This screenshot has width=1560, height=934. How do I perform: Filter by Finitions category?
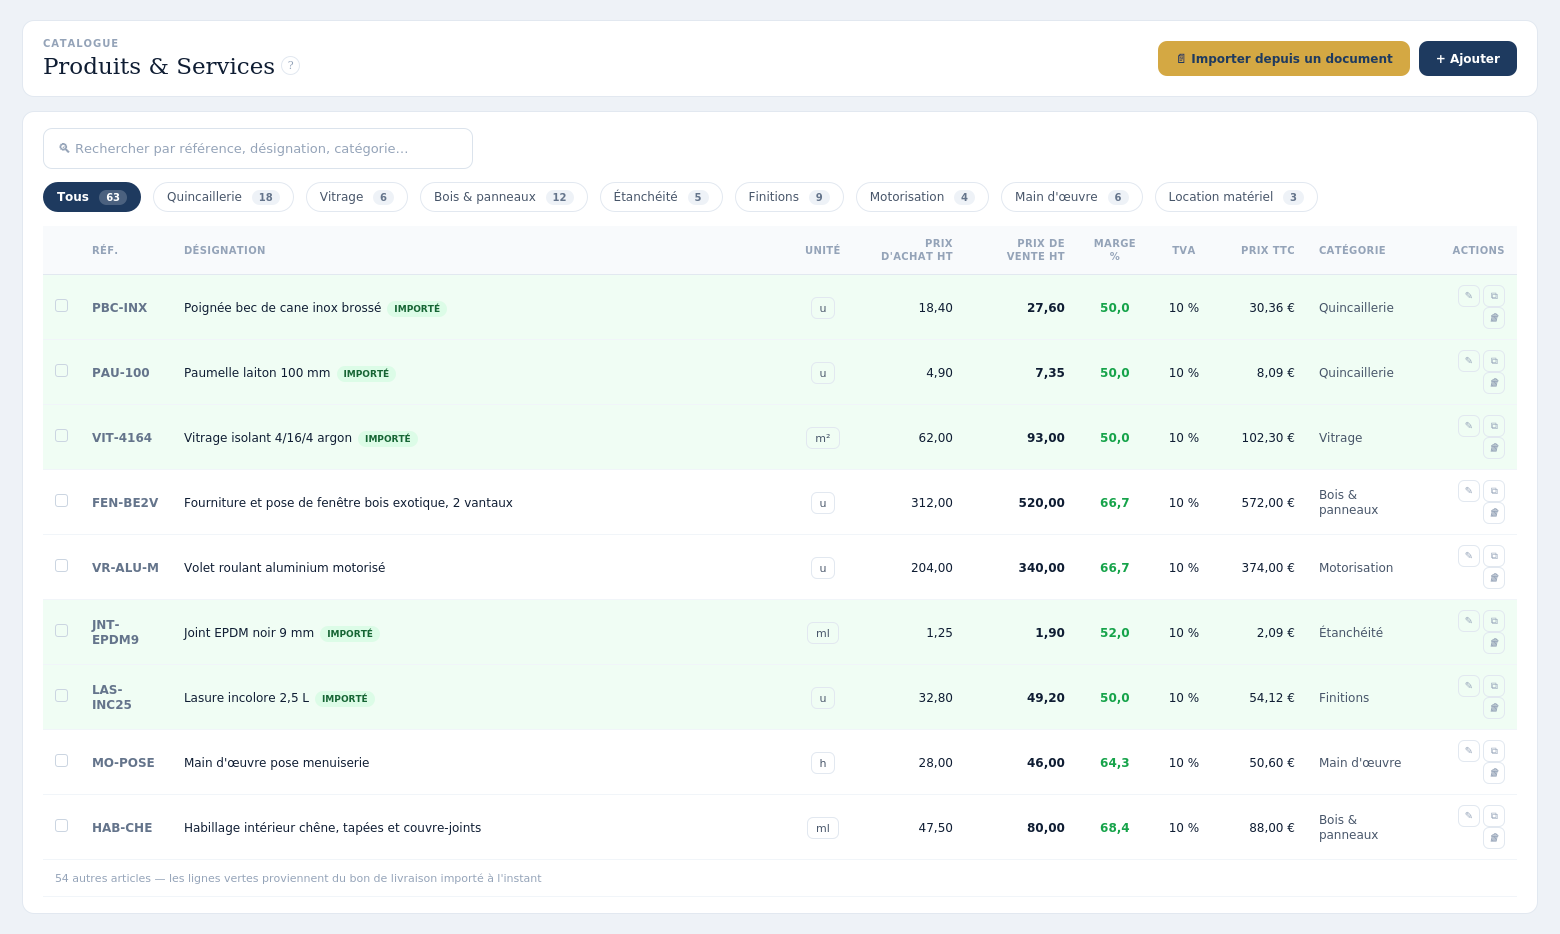pos(789,197)
